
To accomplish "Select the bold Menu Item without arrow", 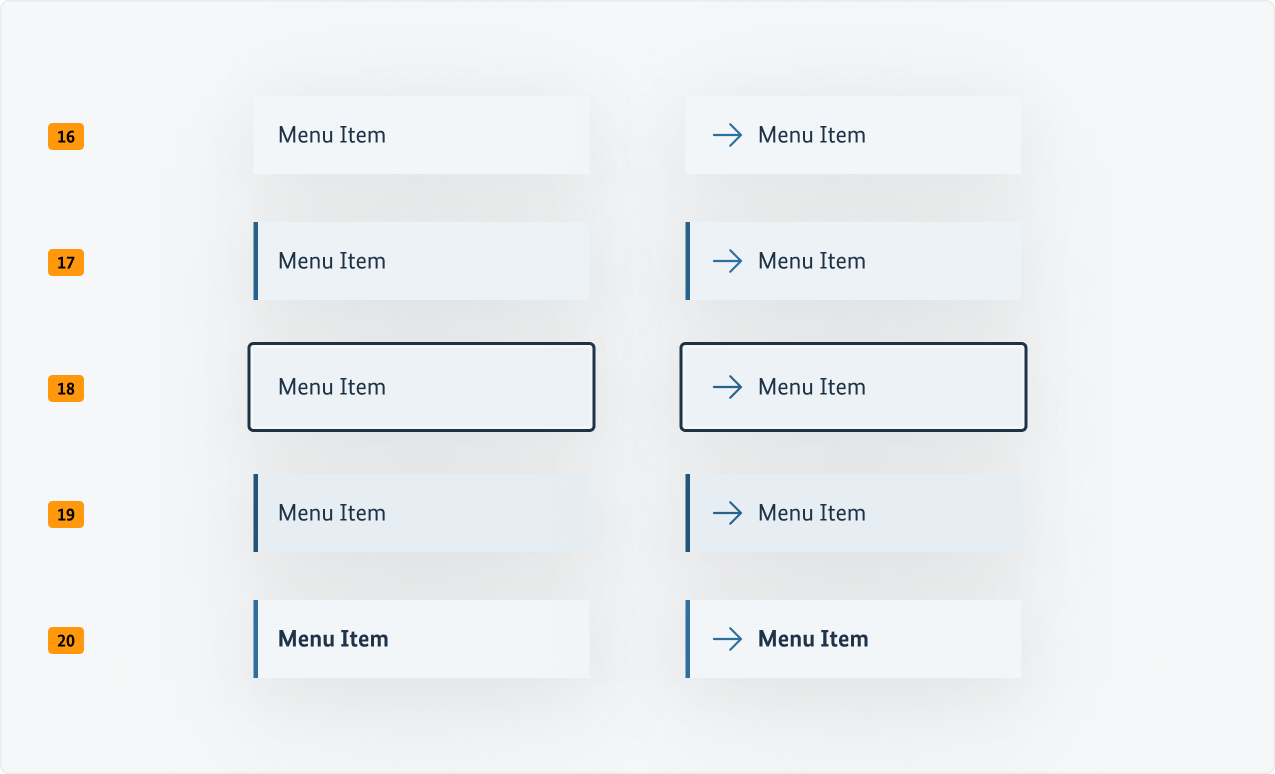I will pyautogui.click(x=421, y=639).
